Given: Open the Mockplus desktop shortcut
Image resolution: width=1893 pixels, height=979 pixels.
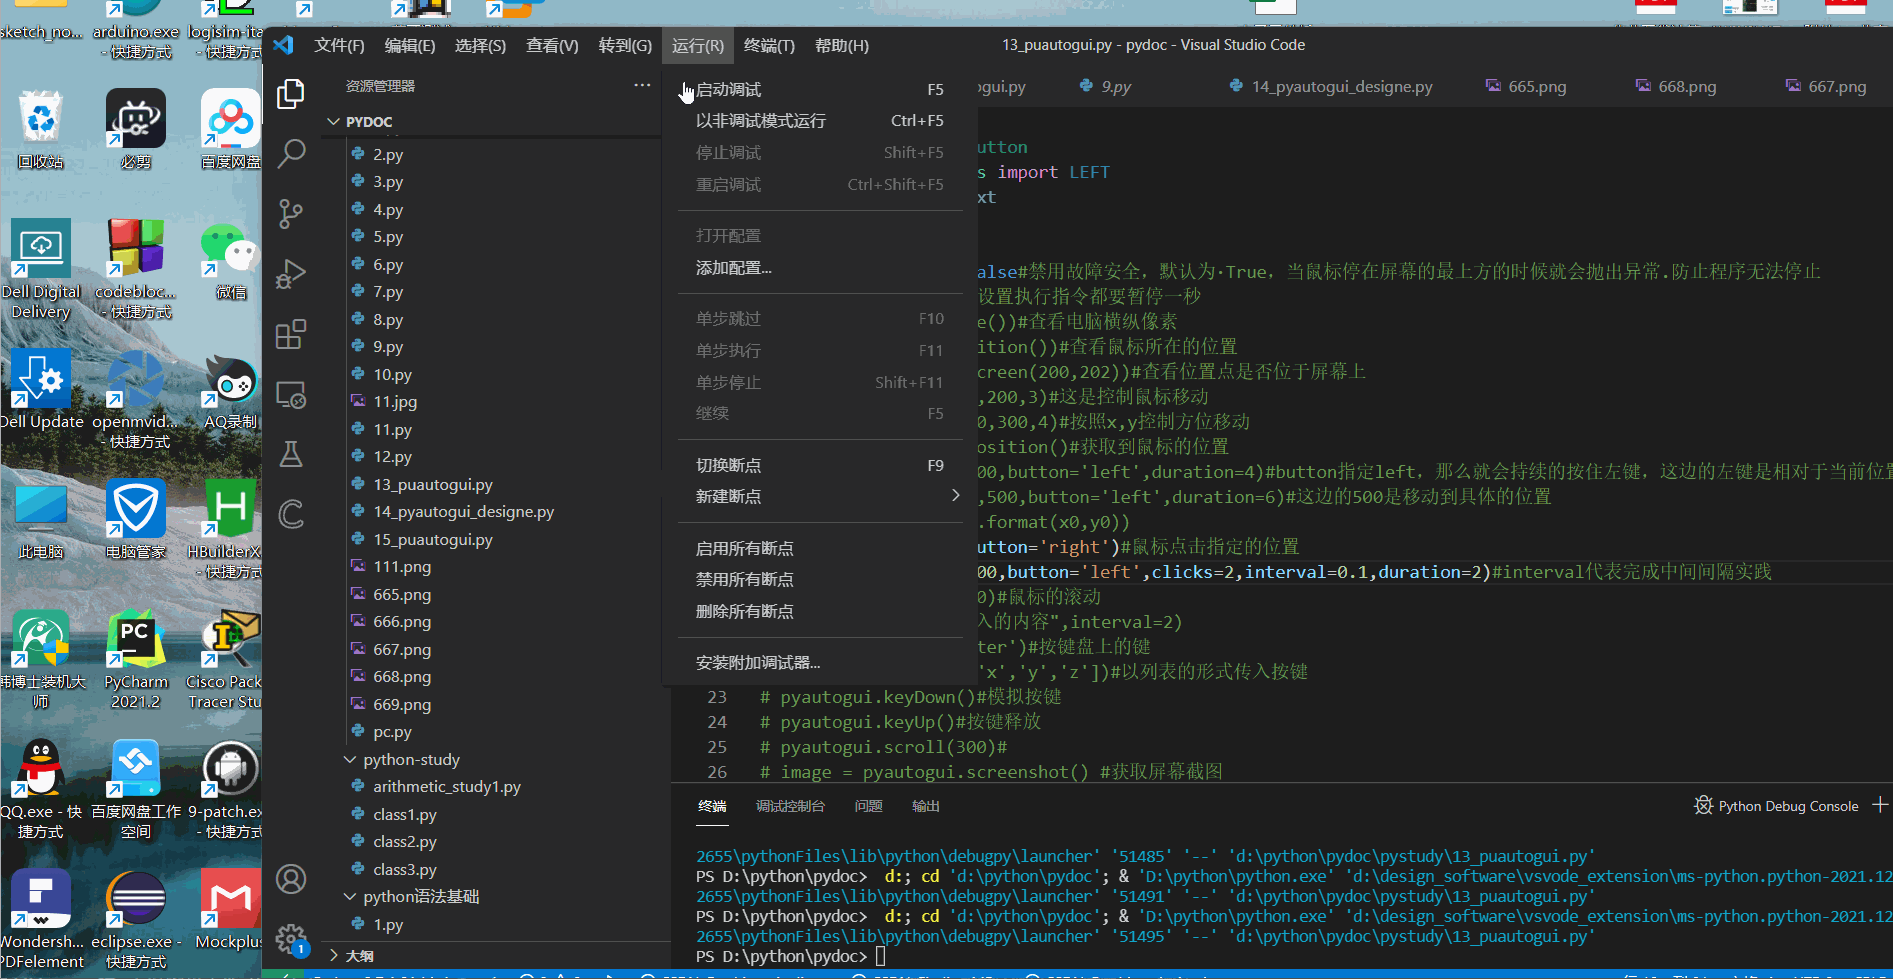Looking at the screenshot, I should (x=230, y=910).
